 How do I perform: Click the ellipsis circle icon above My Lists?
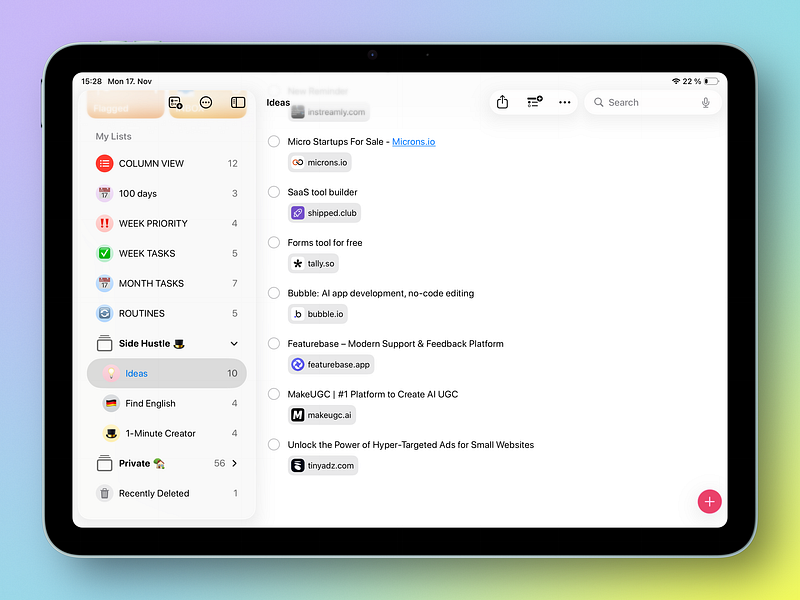tap(206, 102)
